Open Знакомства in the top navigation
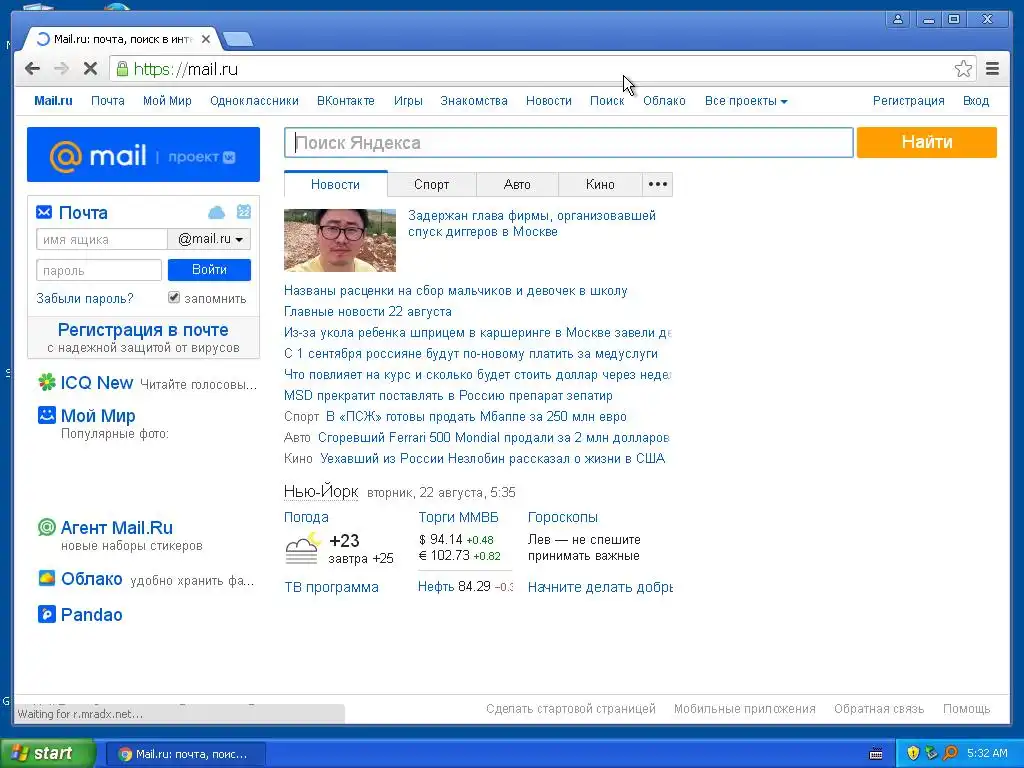This screenshot has width=1024, height=768. 473,101
